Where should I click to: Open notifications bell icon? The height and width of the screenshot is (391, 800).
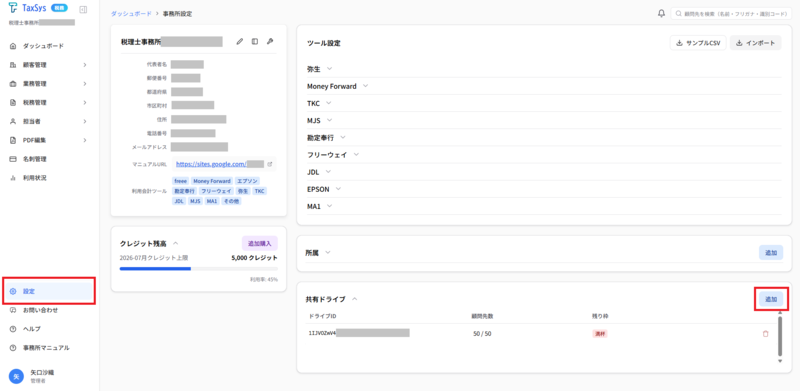(661, 13)
